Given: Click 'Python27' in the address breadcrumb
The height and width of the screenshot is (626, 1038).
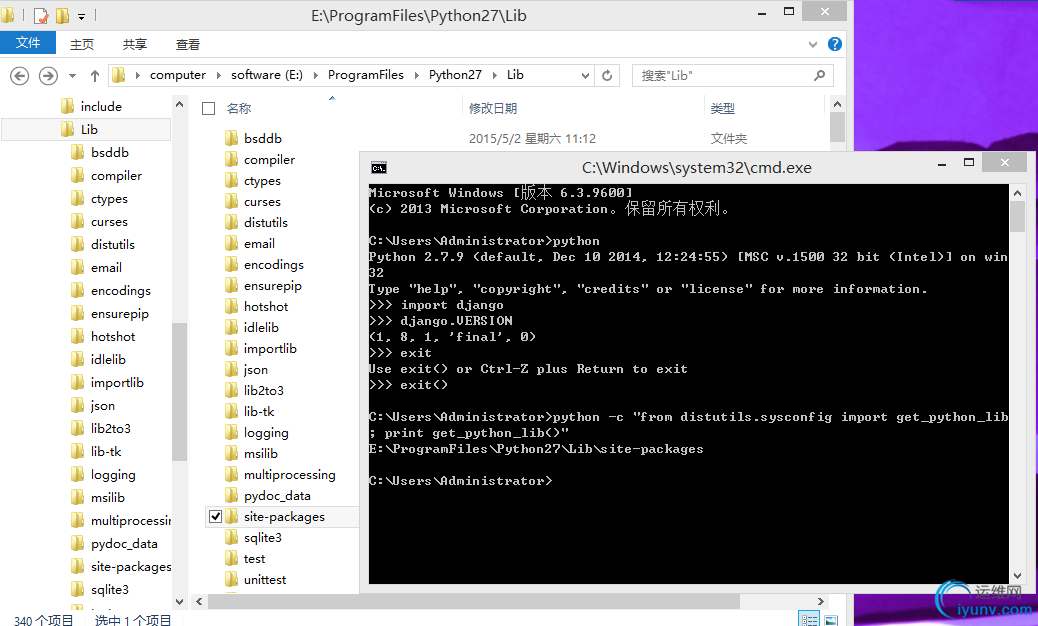Looking at the screenshot, I should pyautogui.click(x=455, y=75).
